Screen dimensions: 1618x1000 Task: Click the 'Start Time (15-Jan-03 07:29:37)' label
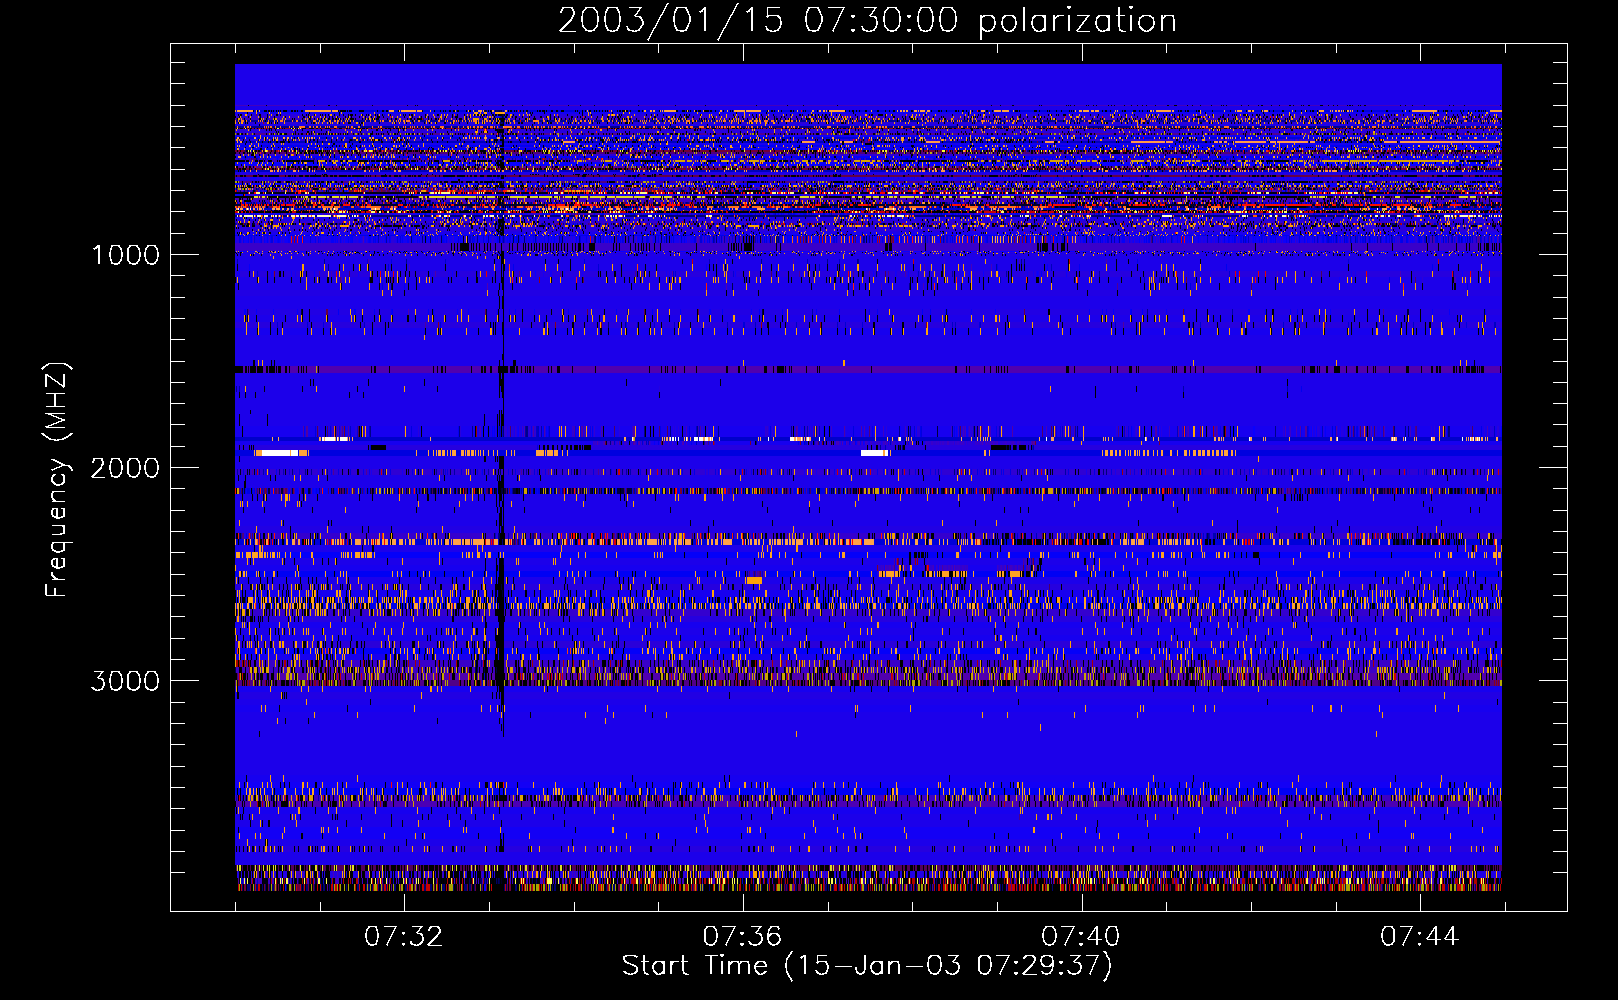click(x=867, y=966)
